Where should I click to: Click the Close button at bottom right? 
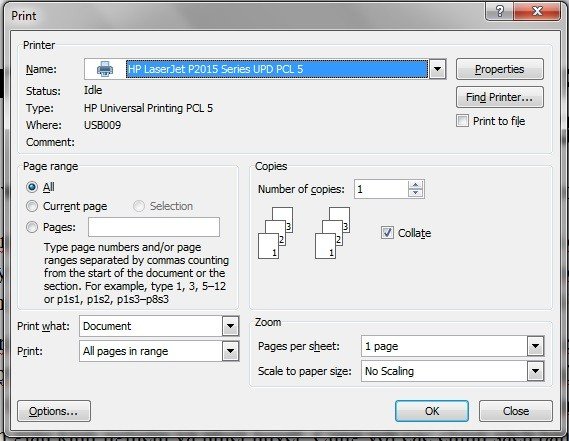[516, 411]
